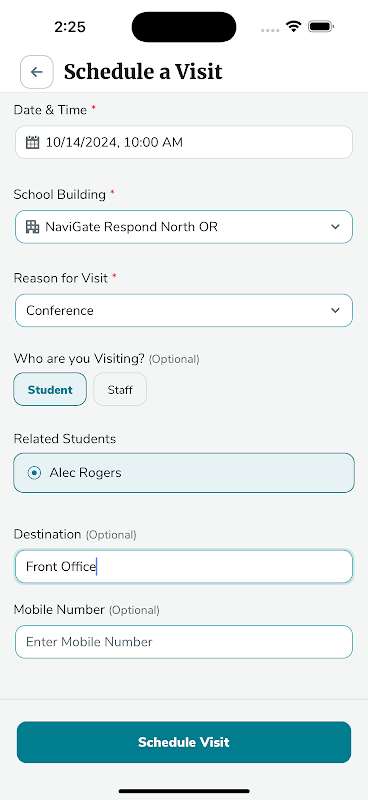Open the 10/14/2024 date and time picker
Viewport: 368px width, 800px height.
pyautogui.click(x=184, y=142)
